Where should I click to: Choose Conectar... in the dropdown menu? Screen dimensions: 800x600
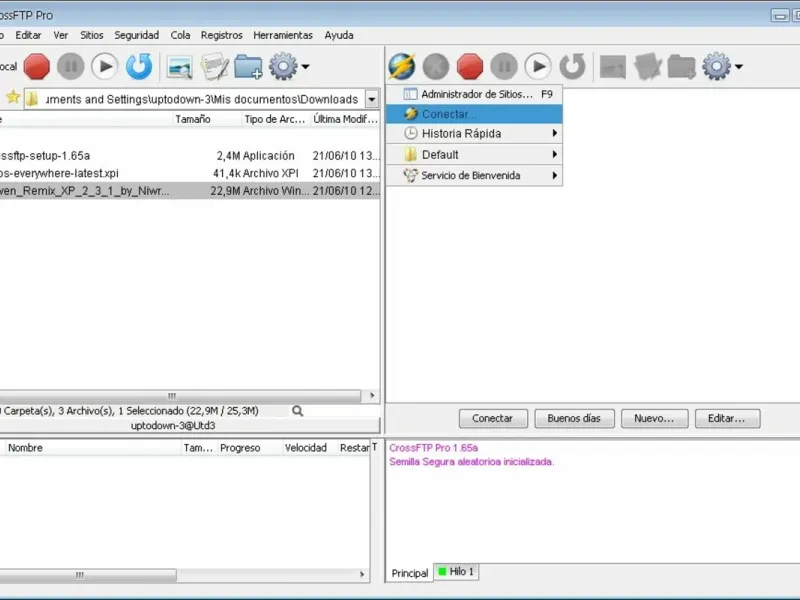[474, 114]
